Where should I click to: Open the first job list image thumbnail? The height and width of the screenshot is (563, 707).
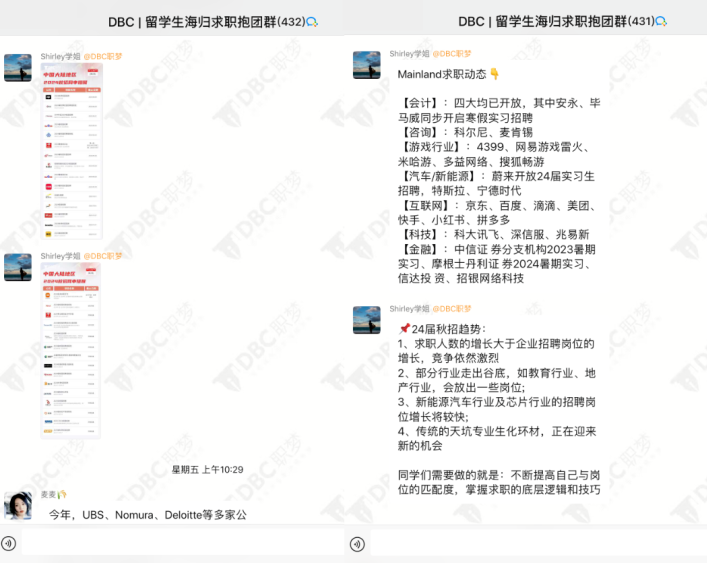(71, 151)
